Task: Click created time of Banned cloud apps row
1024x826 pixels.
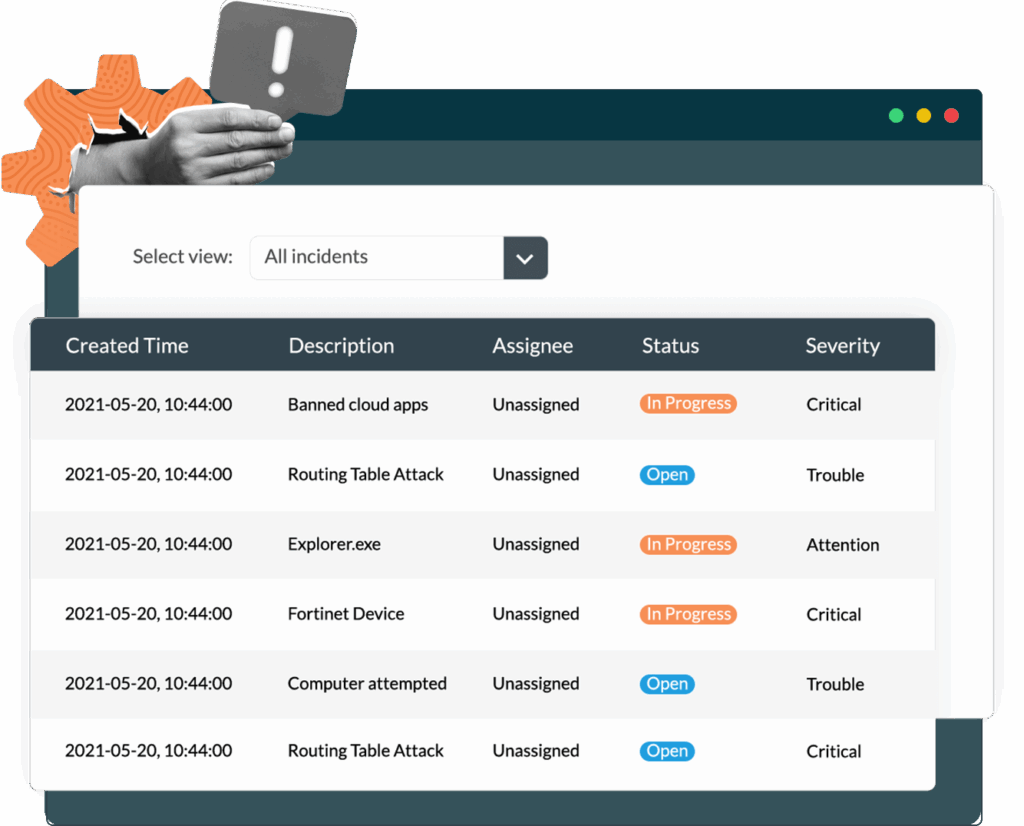Action: [x=148, y=405]
